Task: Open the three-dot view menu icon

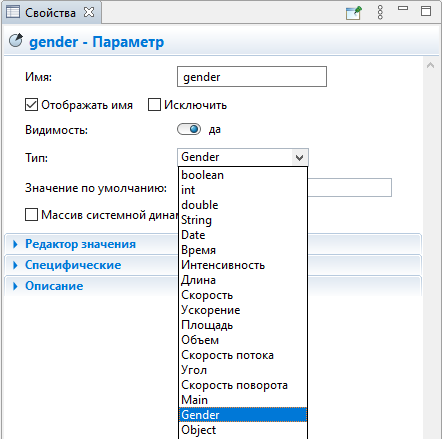Action: 380,13
